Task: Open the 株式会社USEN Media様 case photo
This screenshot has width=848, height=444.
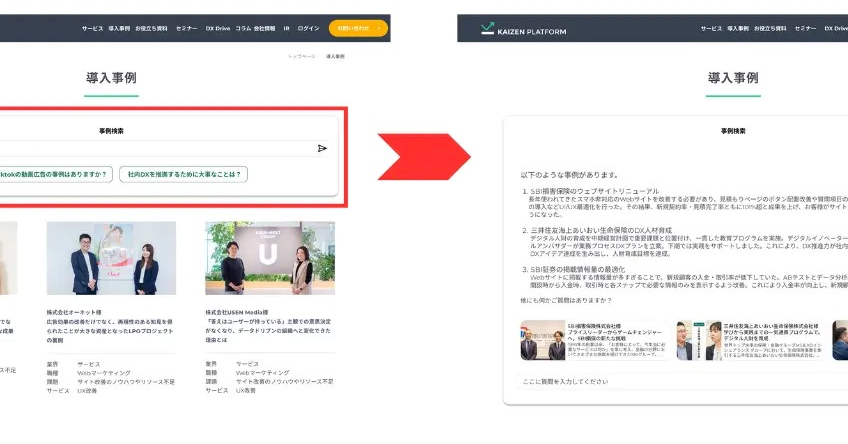Action: [270, 258]
